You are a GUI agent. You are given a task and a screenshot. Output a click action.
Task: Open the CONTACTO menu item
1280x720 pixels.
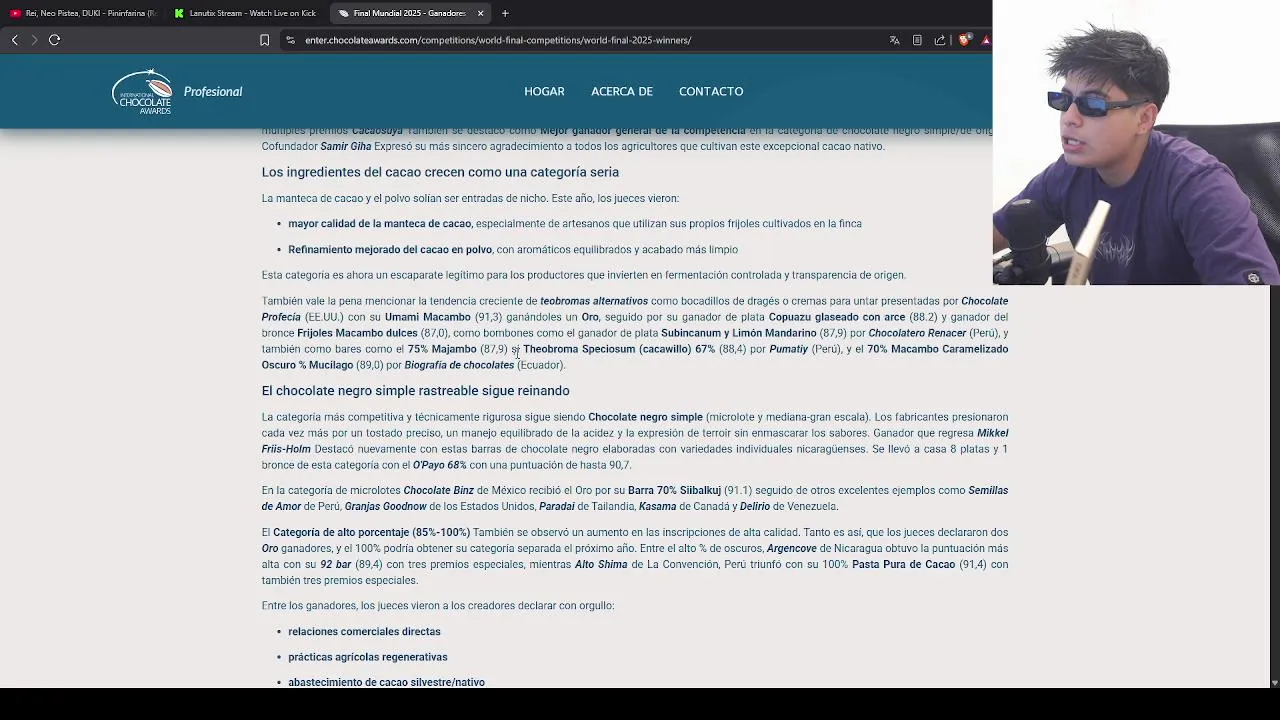point(711,91)
